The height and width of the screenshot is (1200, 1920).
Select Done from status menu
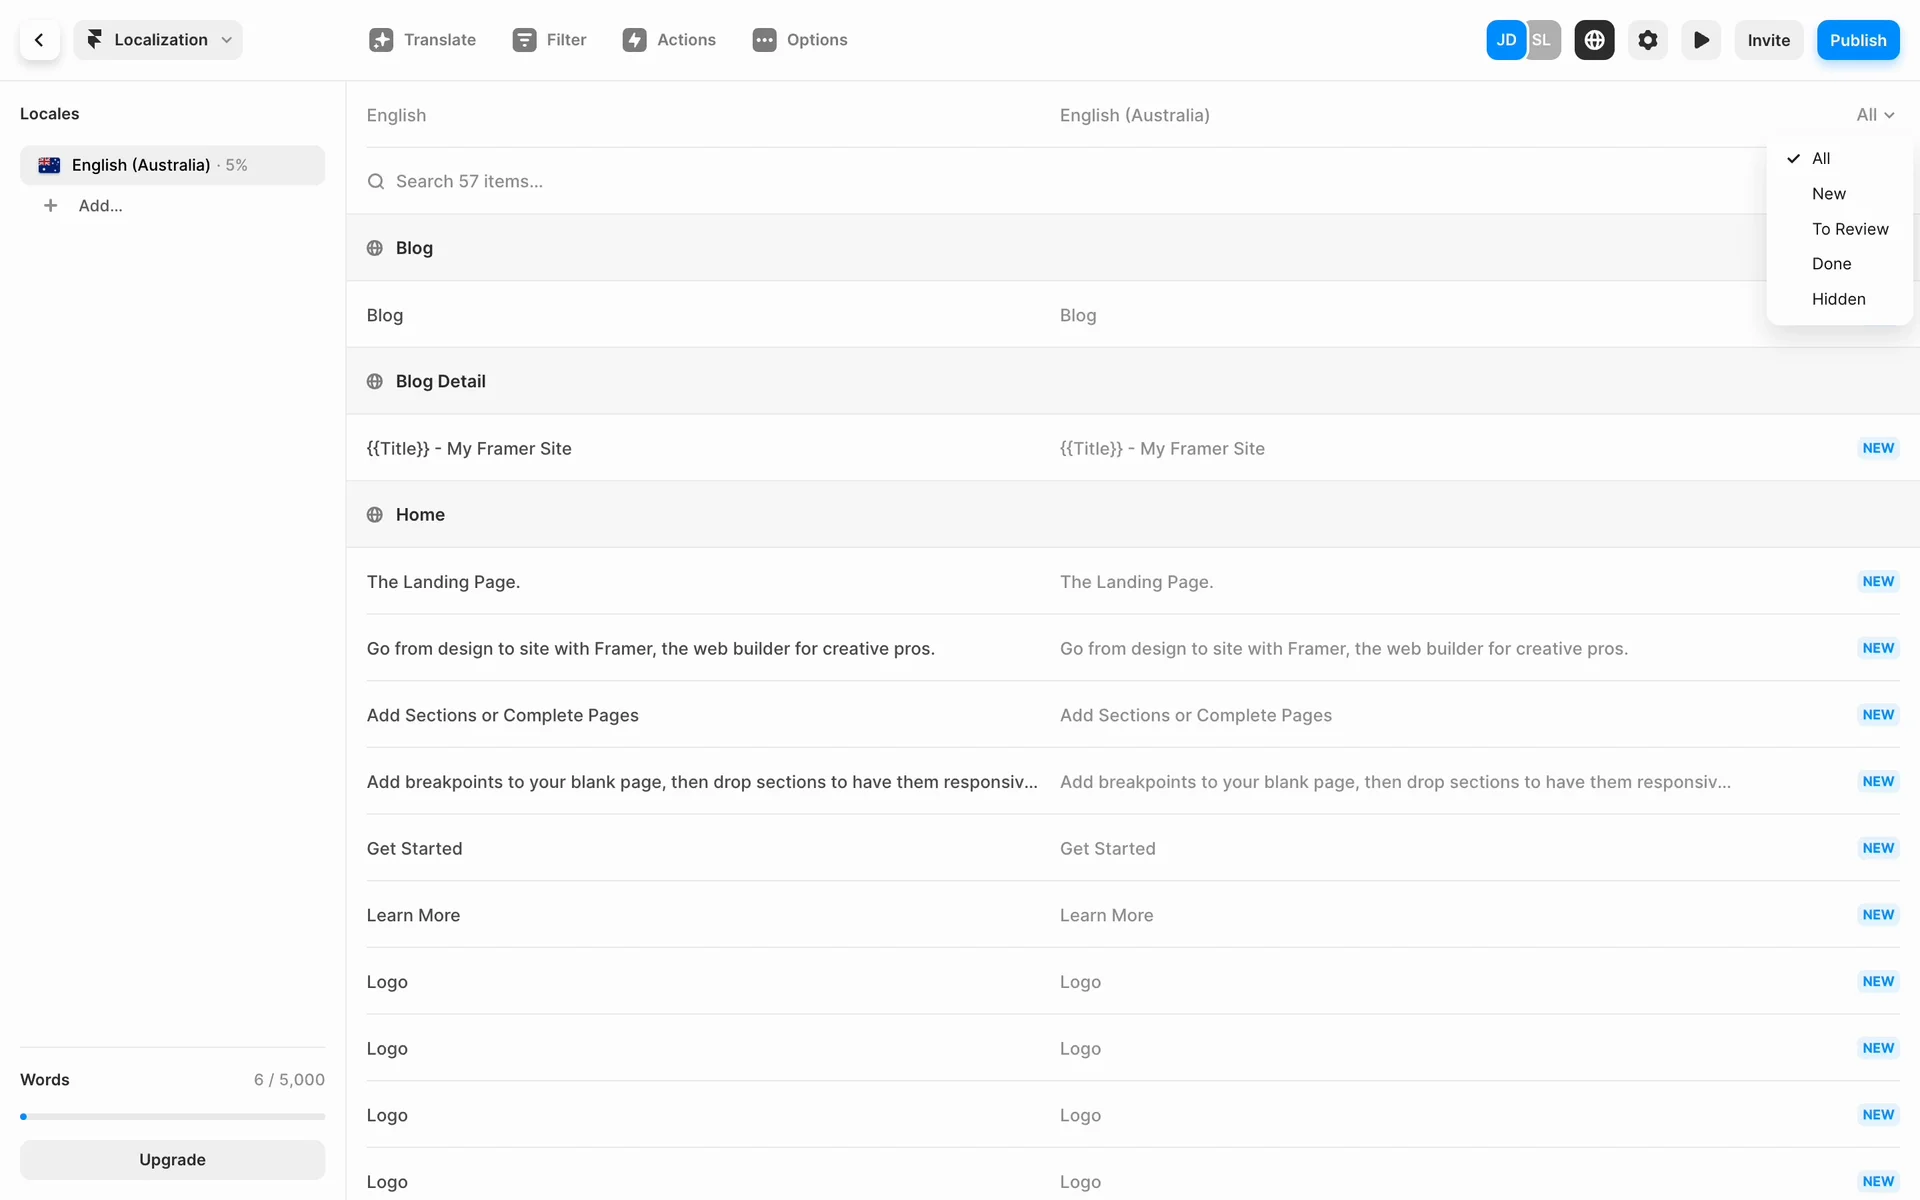pyautogui.click(x=1831, y=264)
